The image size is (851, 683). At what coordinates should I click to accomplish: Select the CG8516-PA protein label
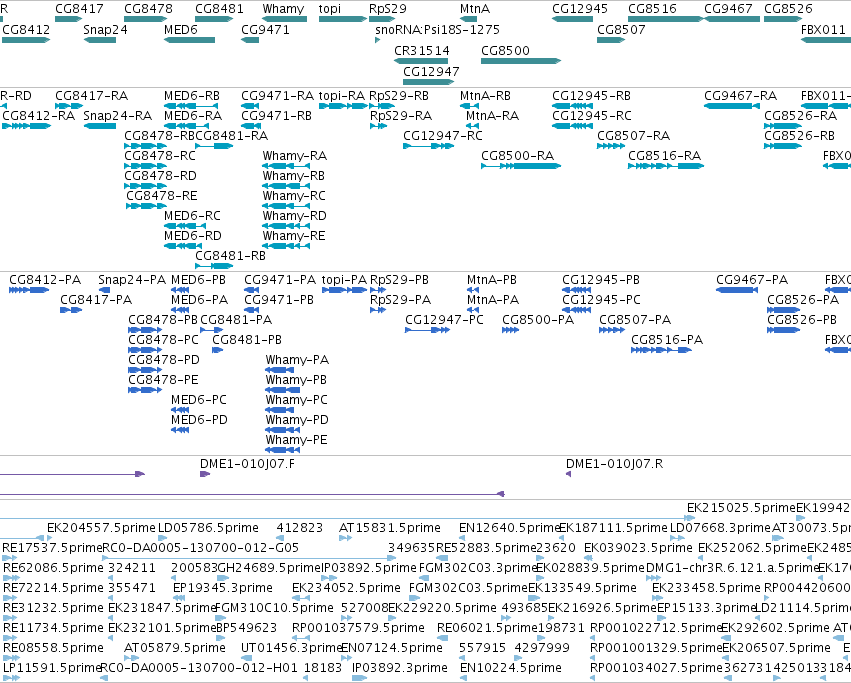coord(667,340)
